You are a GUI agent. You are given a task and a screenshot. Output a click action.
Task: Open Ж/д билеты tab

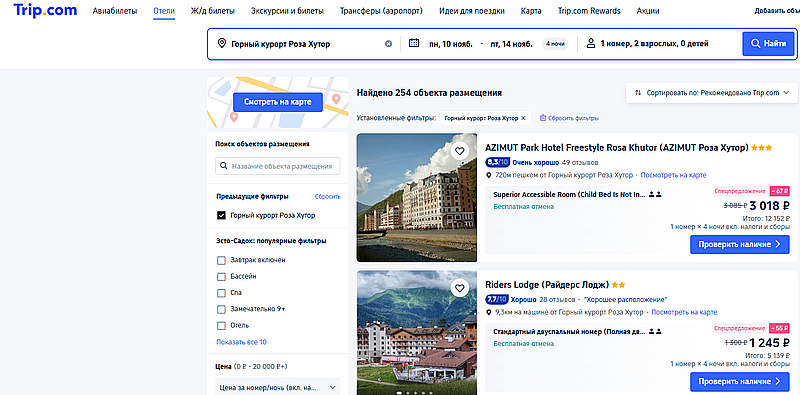pos(213,11)
